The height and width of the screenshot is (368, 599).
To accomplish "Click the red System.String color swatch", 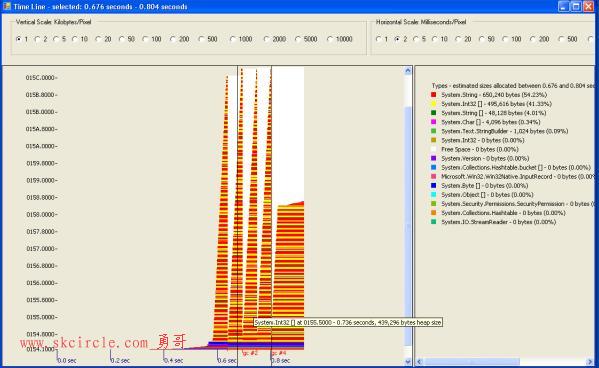I will tap(434, 94).
